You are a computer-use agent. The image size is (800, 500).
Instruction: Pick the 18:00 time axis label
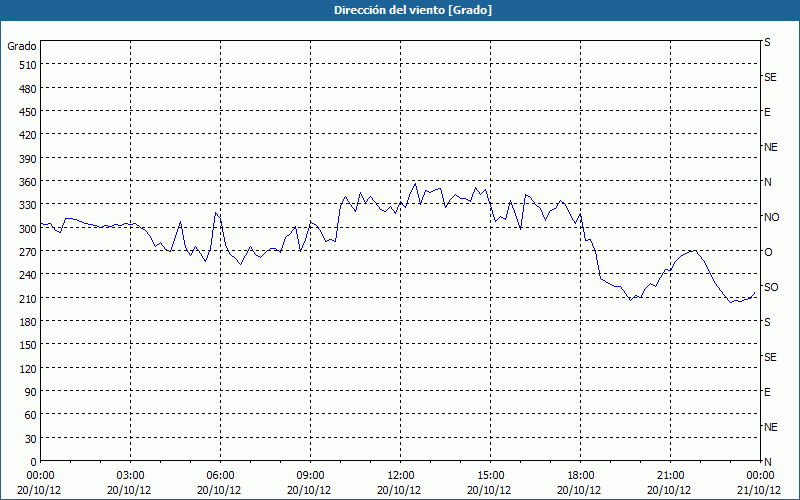coord(581,476)
